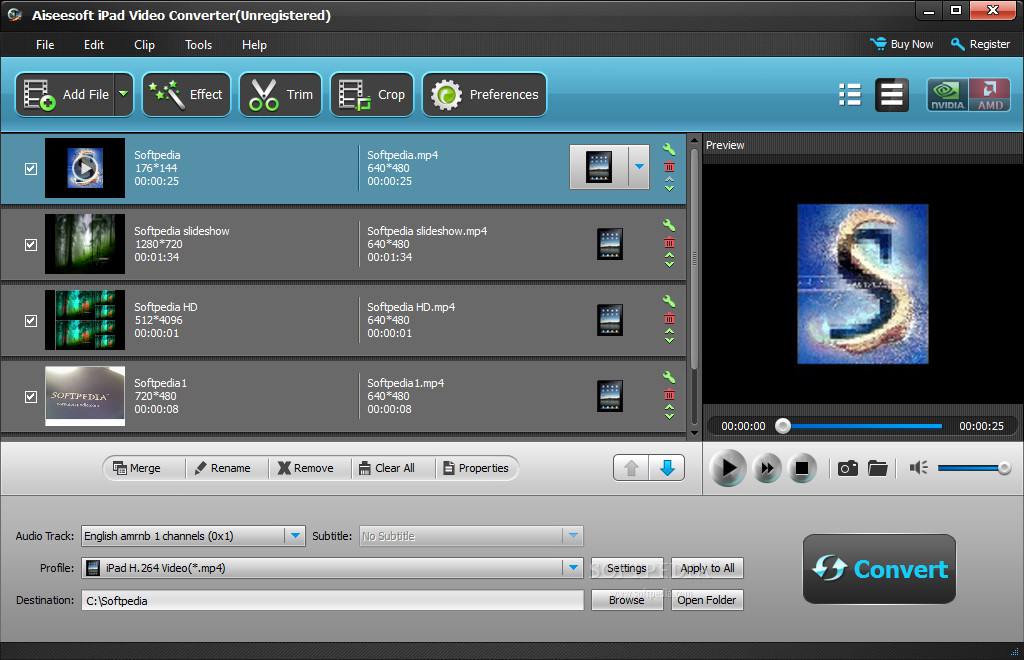Click Apply to All button
The width and height of the screenshot is (1024, 660).
point(707,568)
